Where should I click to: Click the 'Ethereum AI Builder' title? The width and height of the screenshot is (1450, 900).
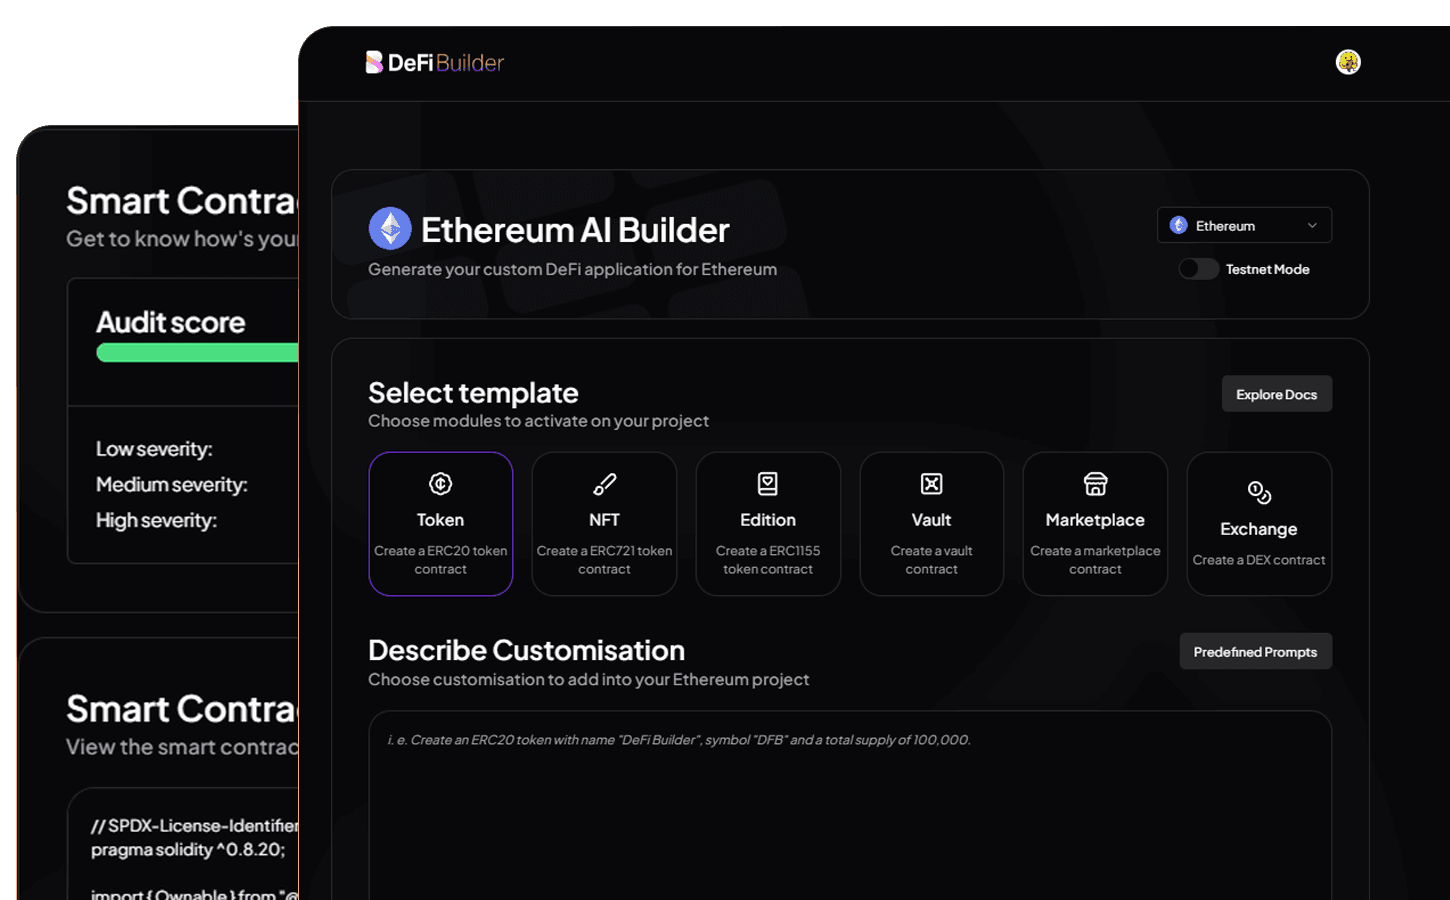575,230
